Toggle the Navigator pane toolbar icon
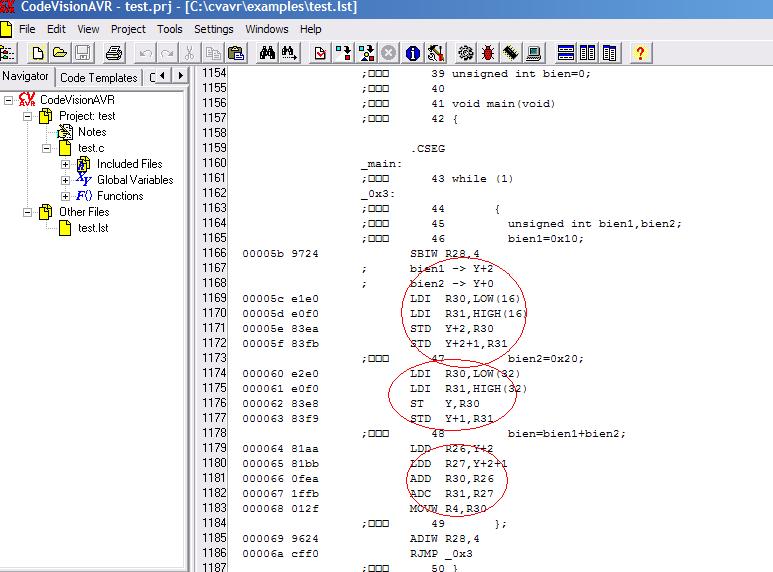The image size is (773, 572). pyautogui.click(x=7, y=53)
